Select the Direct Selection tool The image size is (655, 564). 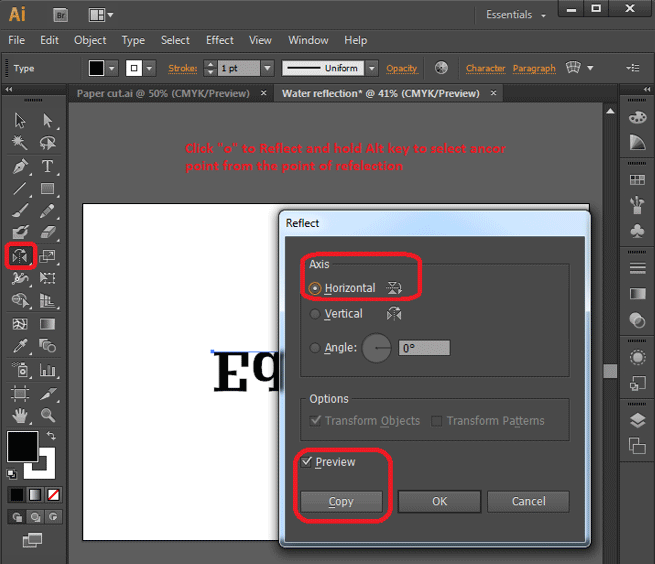pos(48,120)
